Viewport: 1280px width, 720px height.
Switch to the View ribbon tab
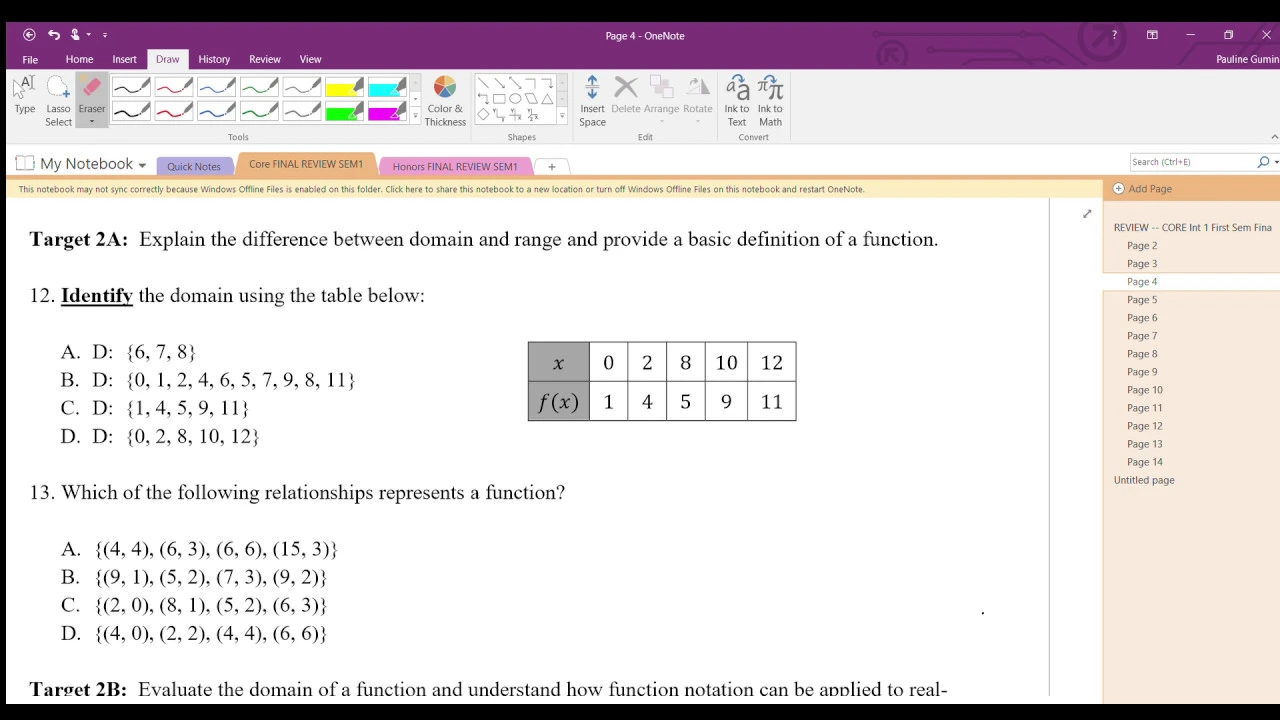pyautogui.click(x=310, y=59)
